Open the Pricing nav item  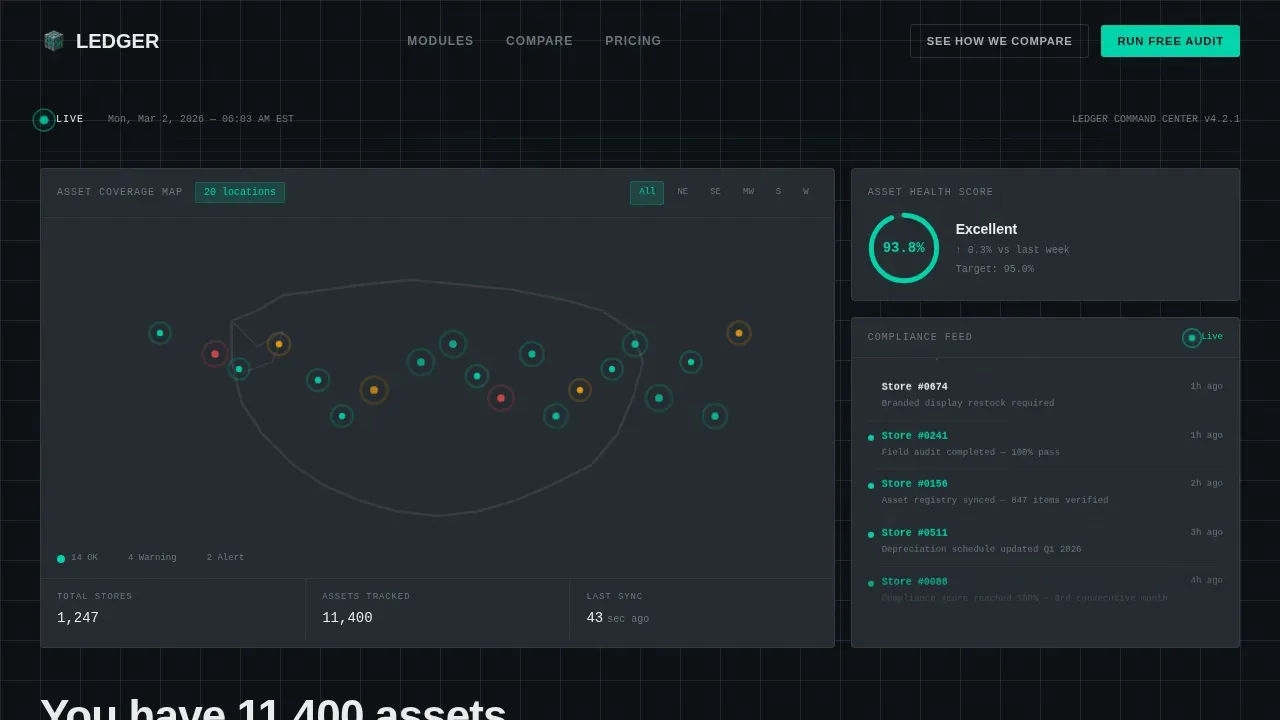633,41
